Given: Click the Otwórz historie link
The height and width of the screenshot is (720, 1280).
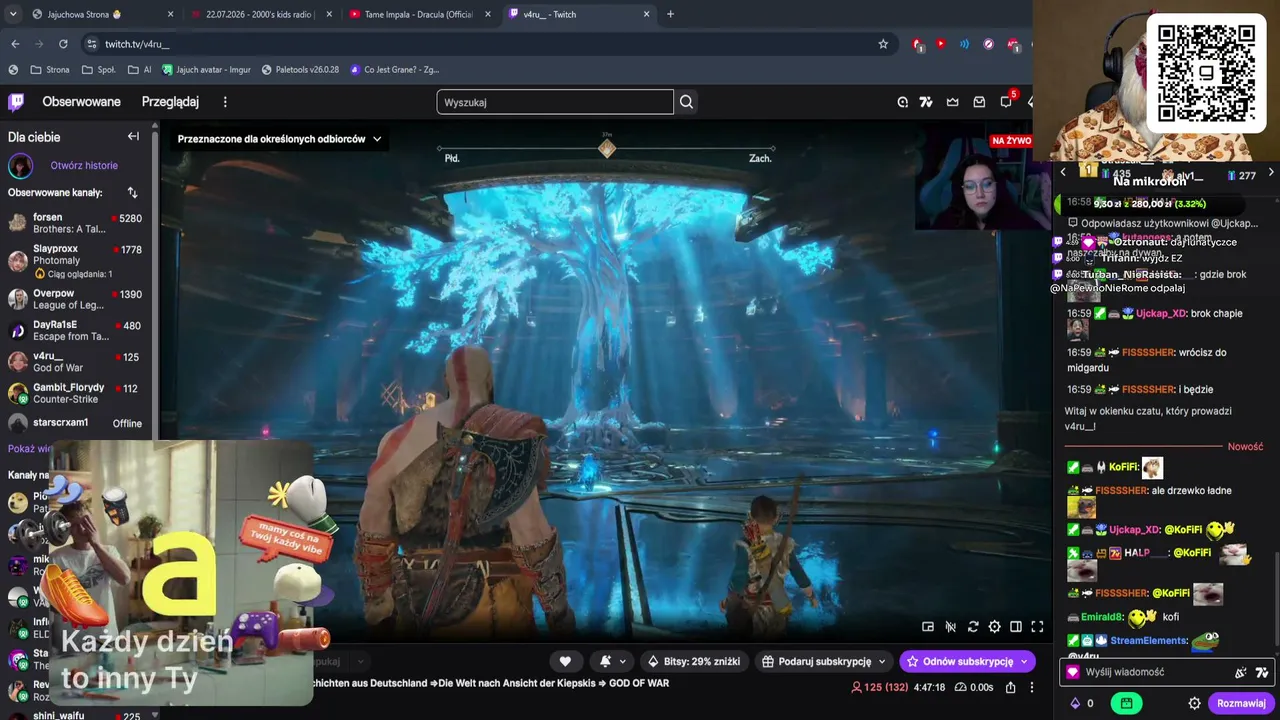Looking at the screenshot, I should pos(84,166).
